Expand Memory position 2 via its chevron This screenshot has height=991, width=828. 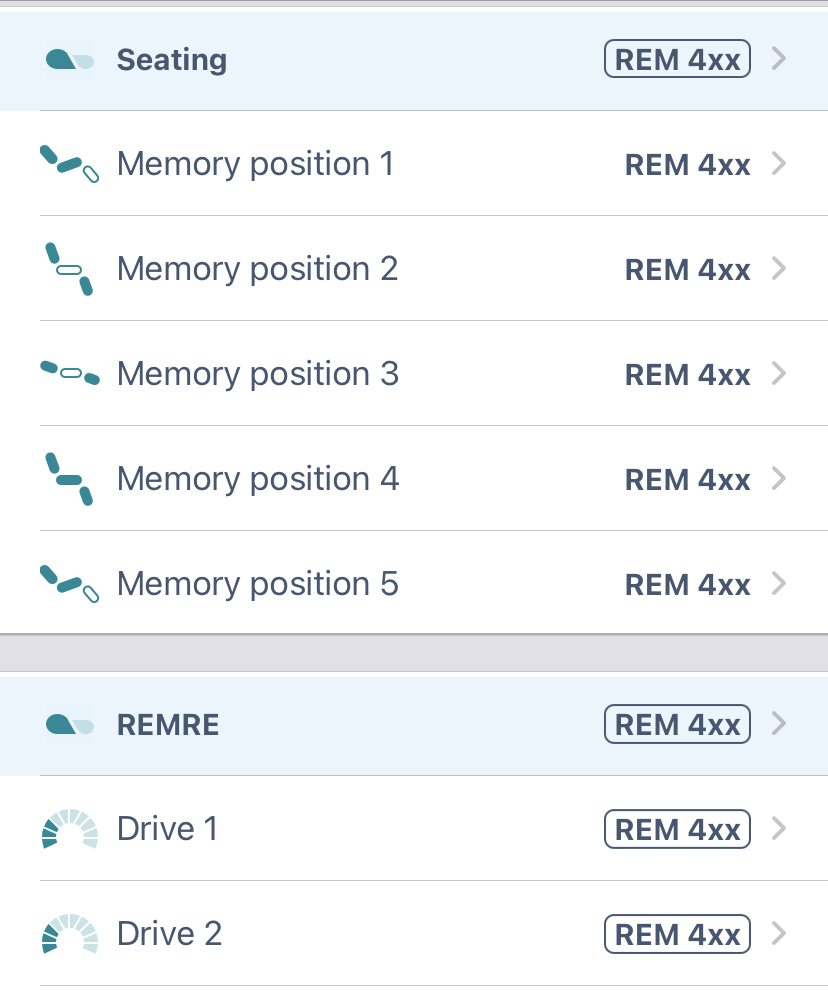778,268
